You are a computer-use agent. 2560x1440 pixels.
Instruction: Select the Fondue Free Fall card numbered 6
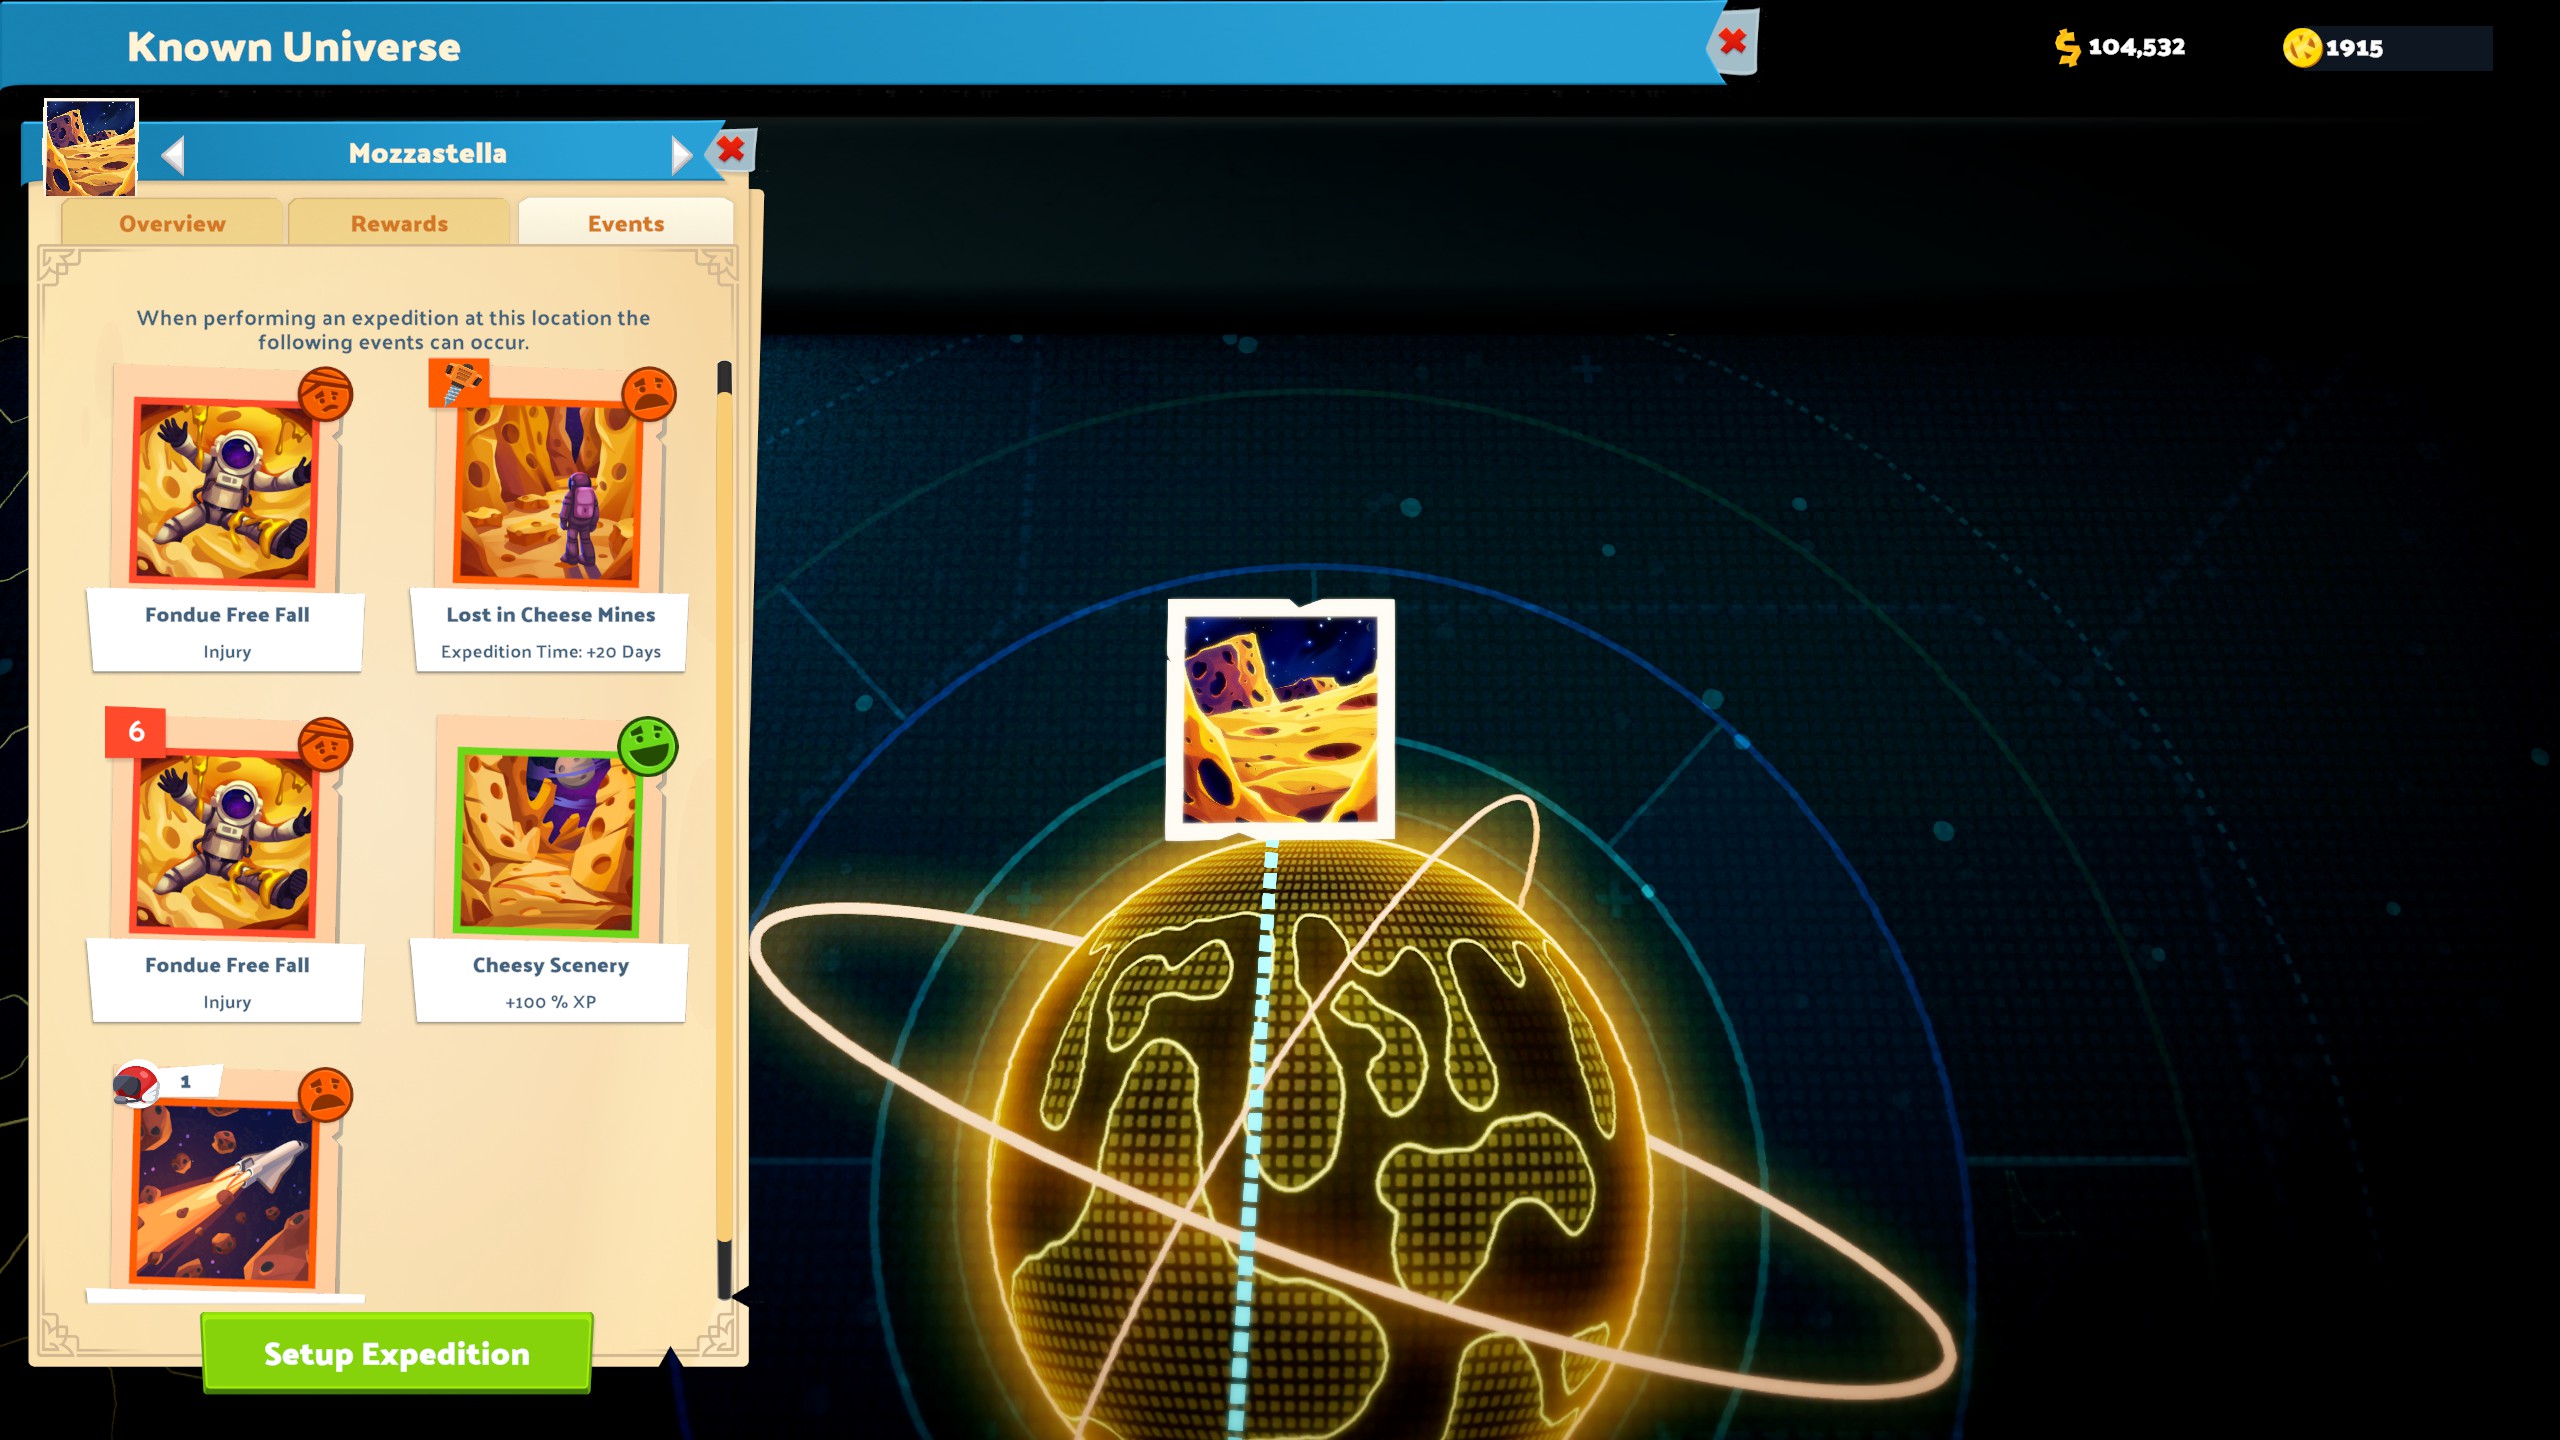click(226, 868)
